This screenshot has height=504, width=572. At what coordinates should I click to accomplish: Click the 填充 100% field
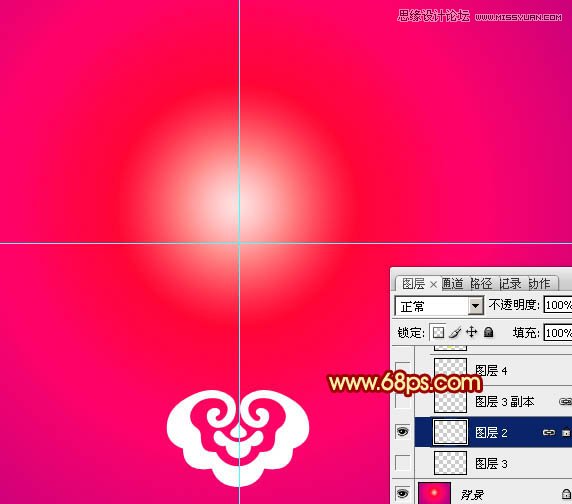click(558, 333)
